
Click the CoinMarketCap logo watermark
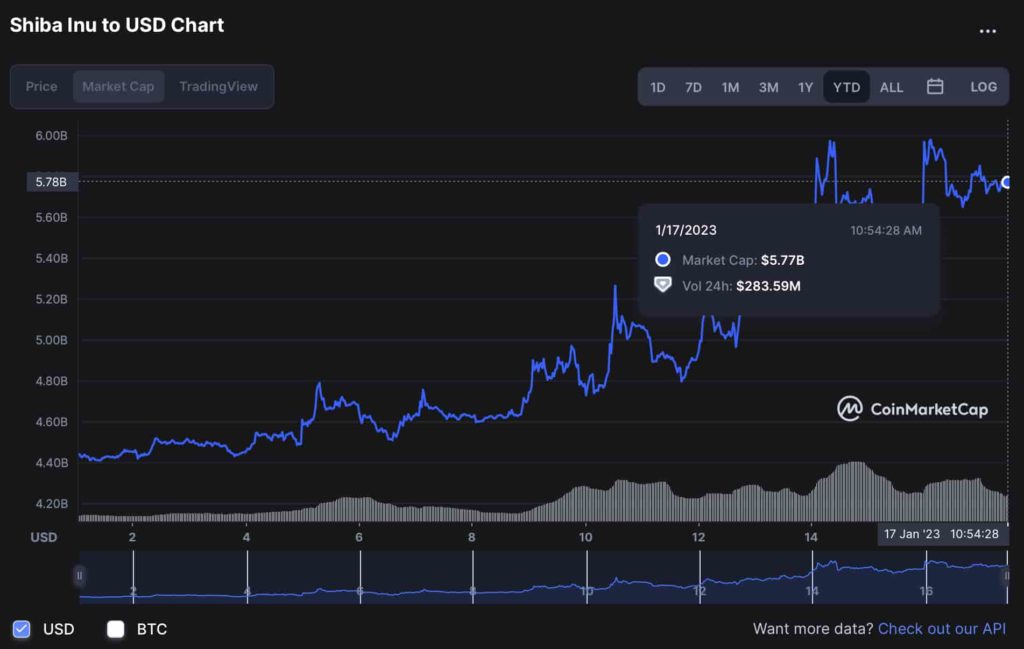pos(911,409)
